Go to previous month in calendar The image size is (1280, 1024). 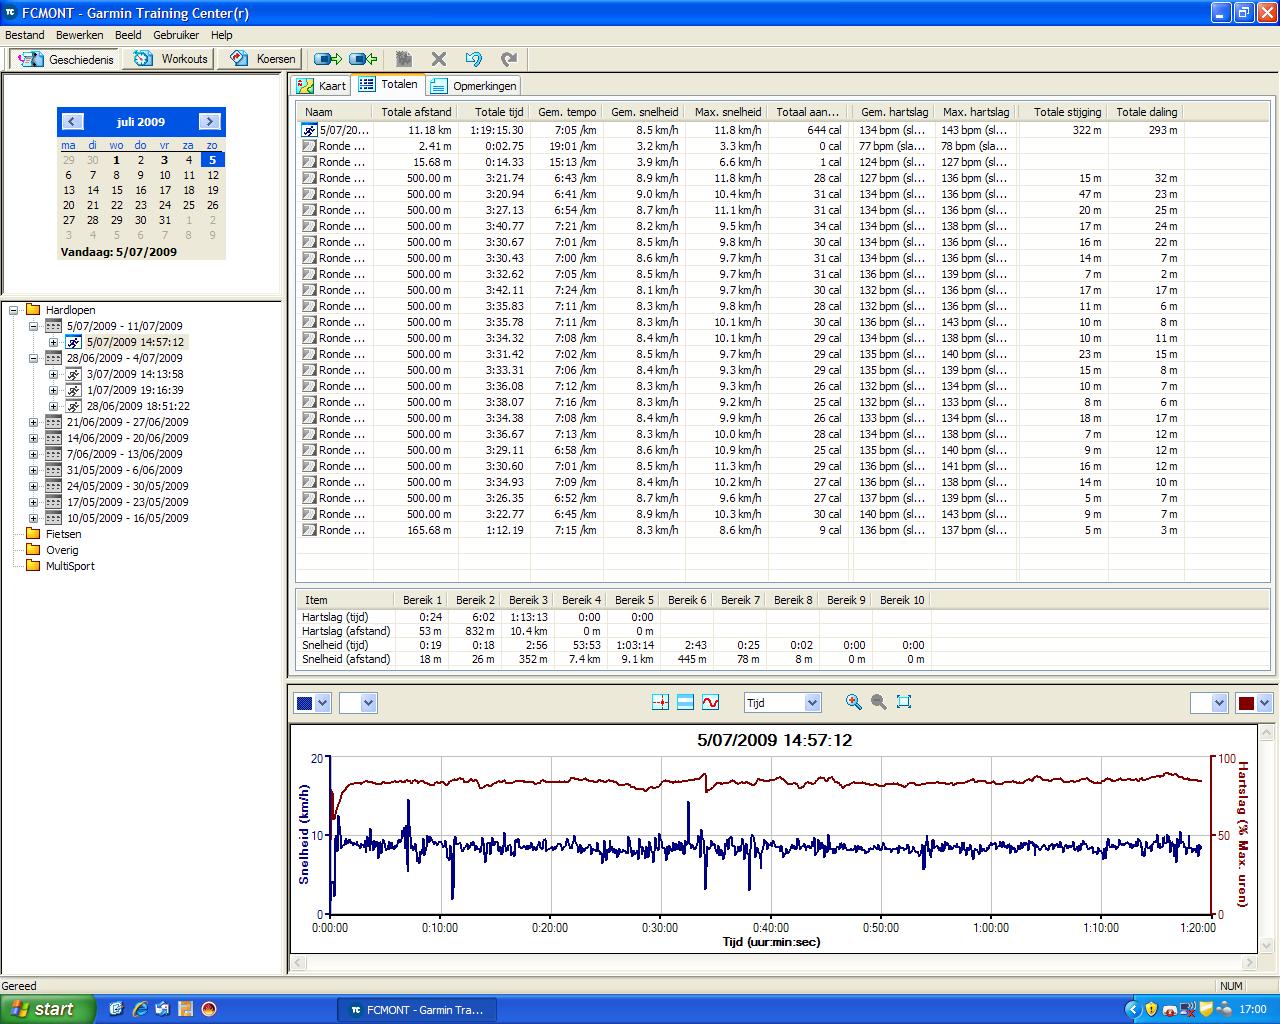point(72,122)
